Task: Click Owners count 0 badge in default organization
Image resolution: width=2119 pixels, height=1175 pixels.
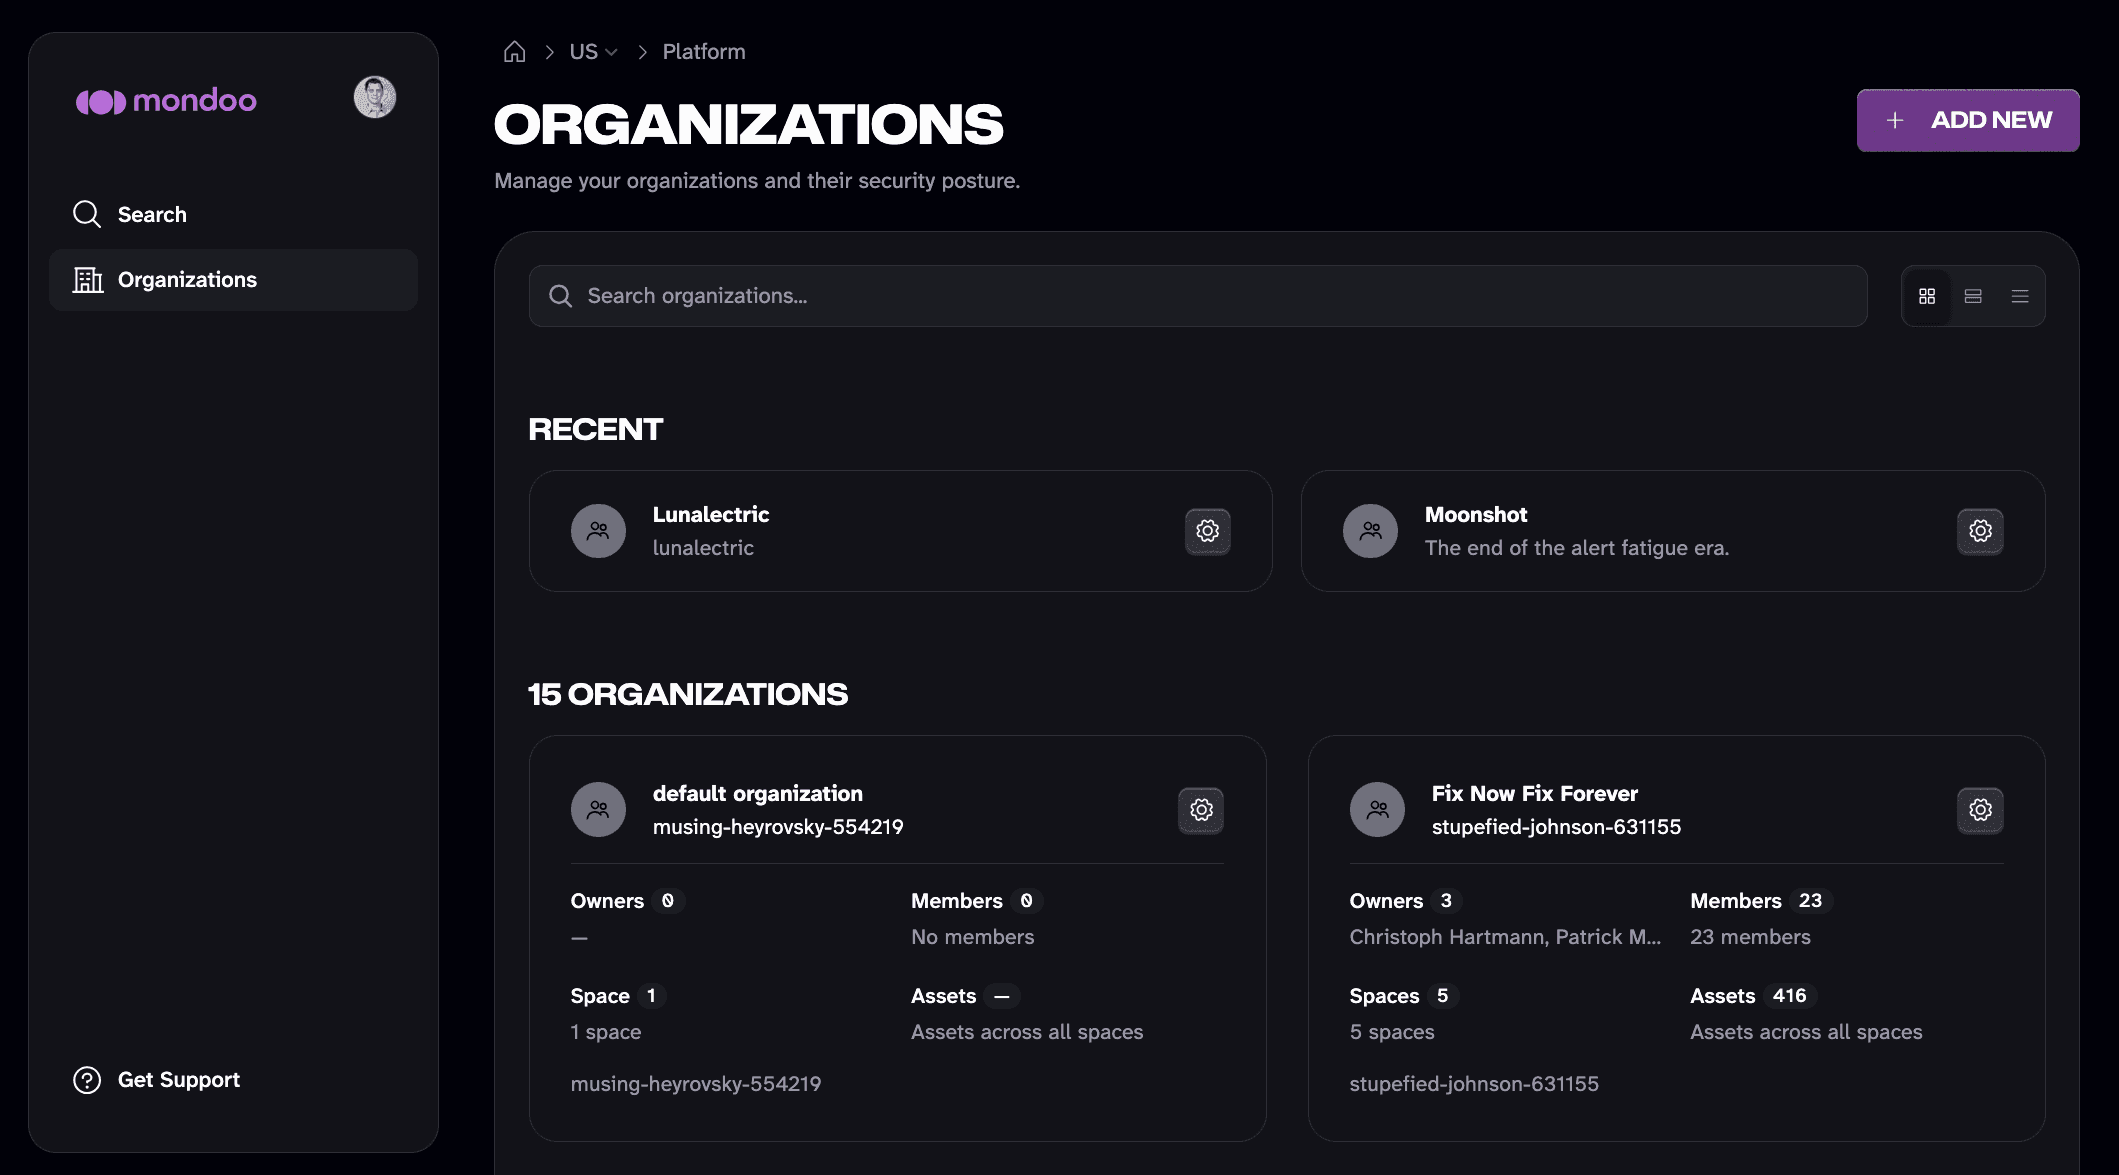Action: (668, 901)
